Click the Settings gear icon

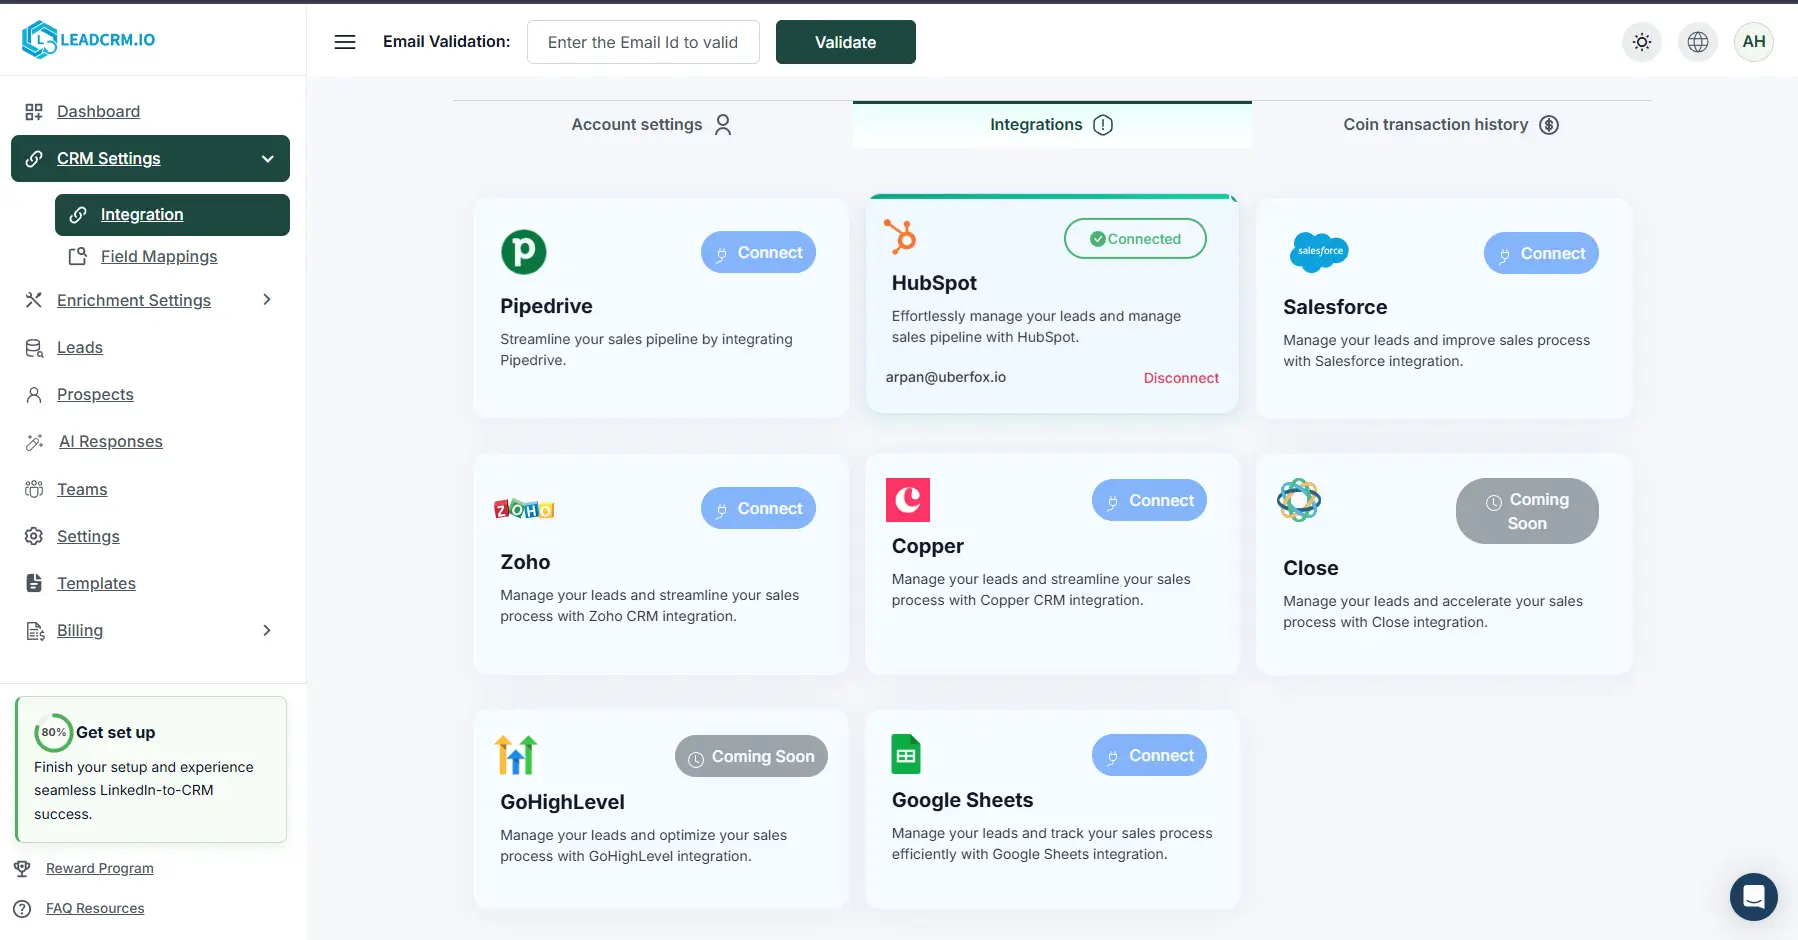click(34, 536)
